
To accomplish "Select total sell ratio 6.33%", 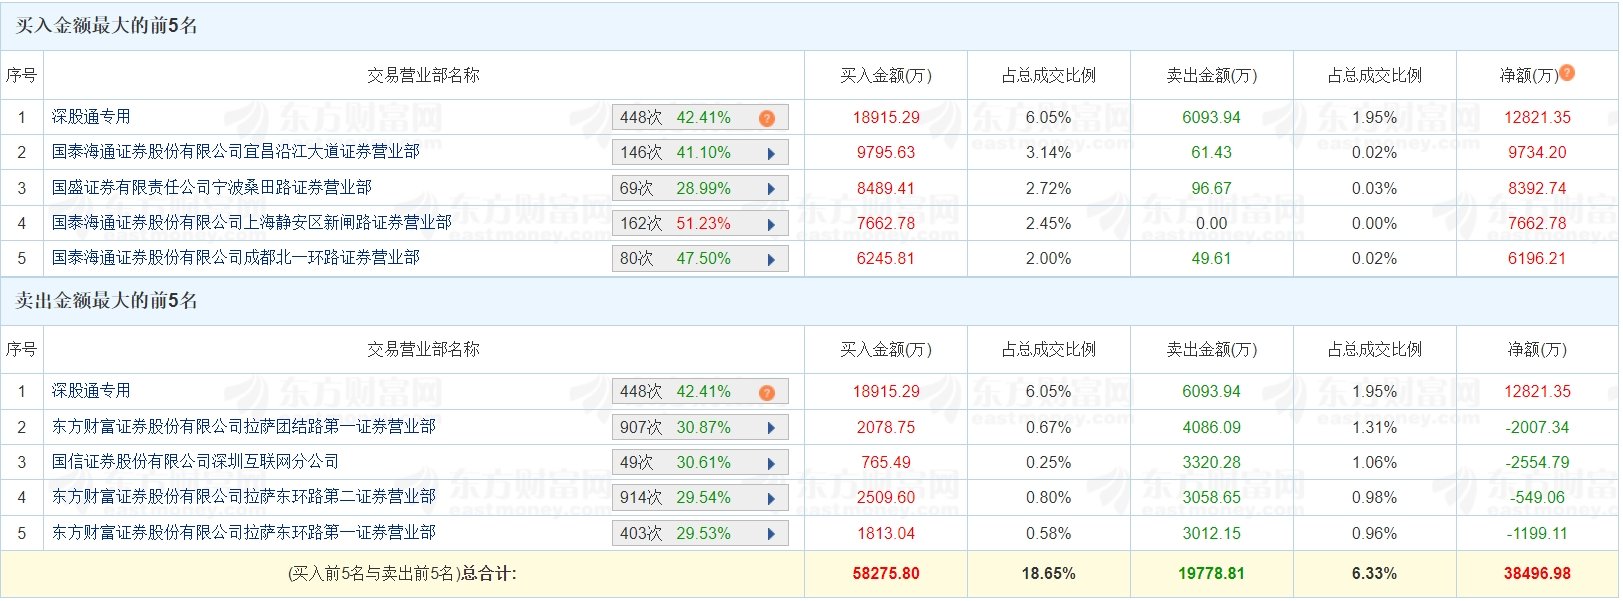I will pos(1374,574).
